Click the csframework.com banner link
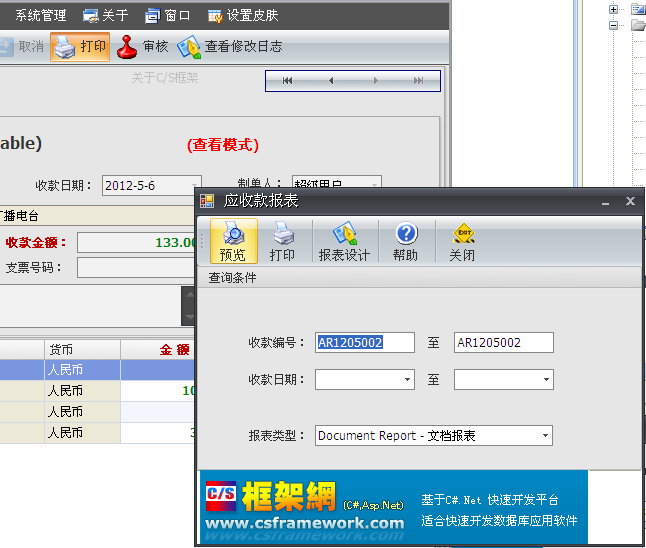This screenshot has width=646, height=548. [305, 522]
